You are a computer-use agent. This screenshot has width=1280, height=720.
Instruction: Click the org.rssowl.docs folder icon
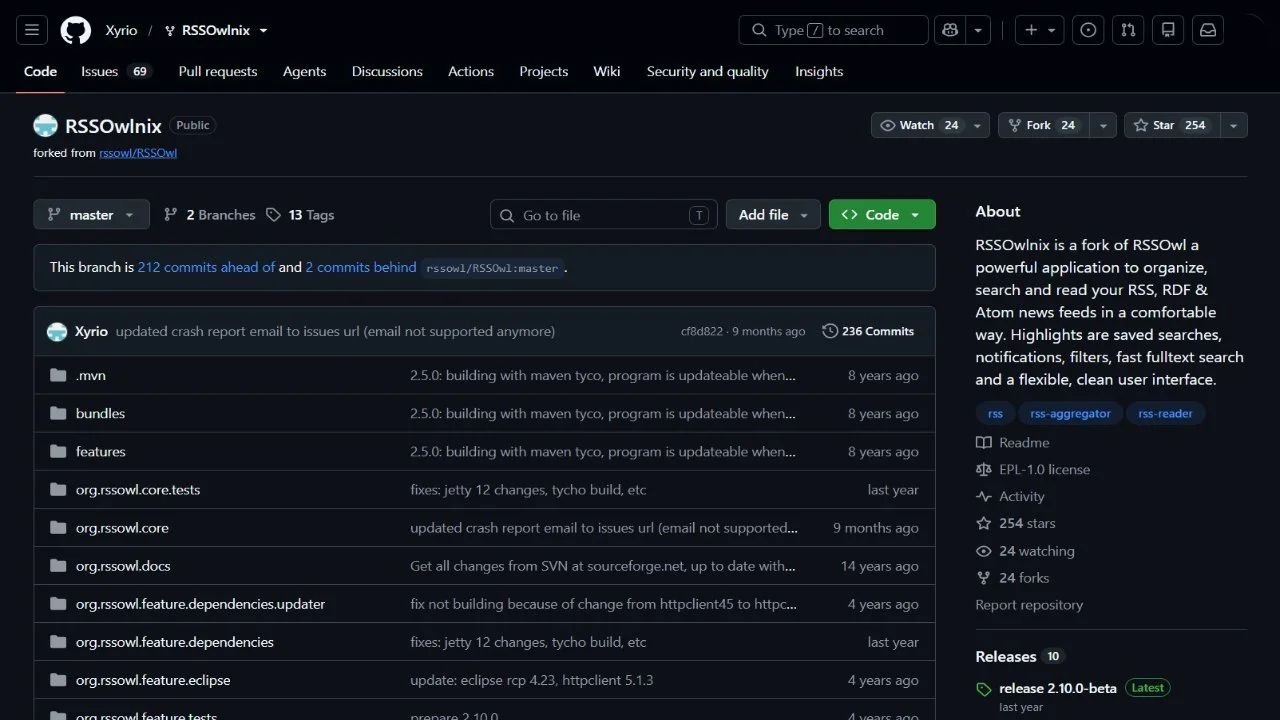click(x=58, y=566)
